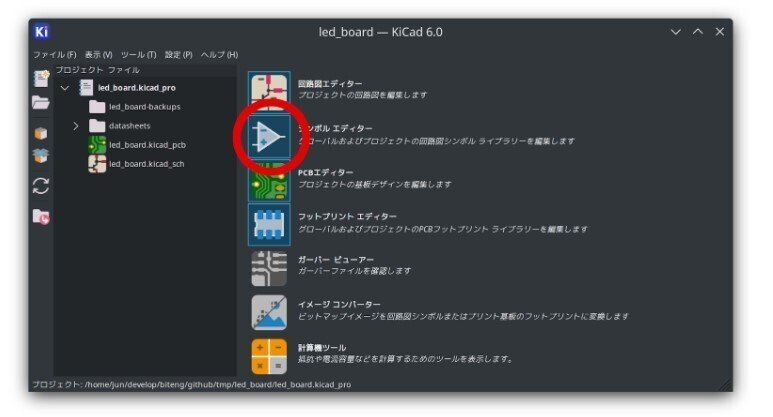Open the Footprint Editor chip icon
The height and width of the screenshot is (417, 773).
click(x=269, y=225)
